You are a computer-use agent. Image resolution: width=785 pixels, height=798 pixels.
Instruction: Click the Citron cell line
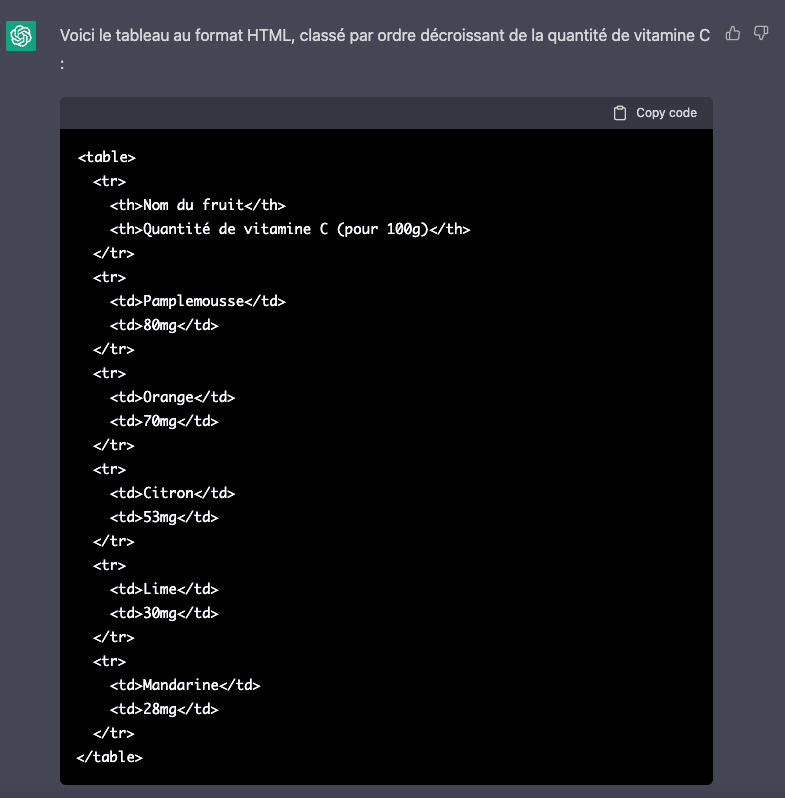(172, 493)
